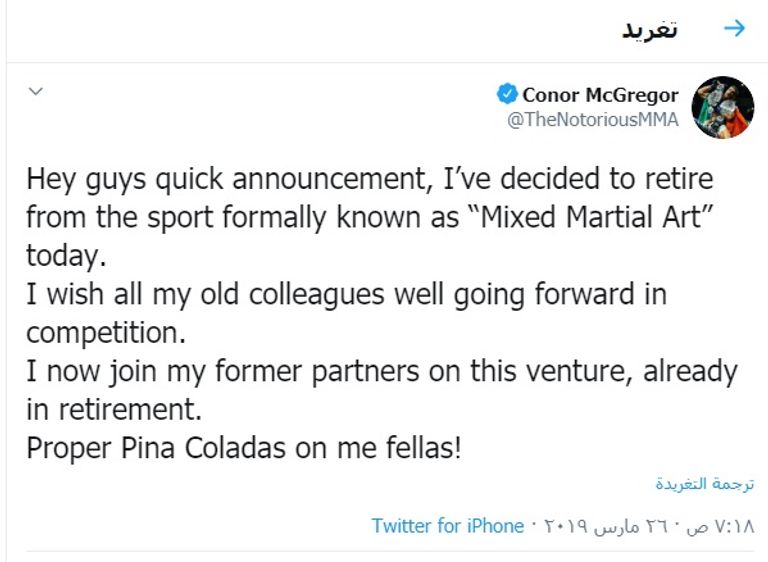Open the tweet options chevron menu
The width and height of the screenshot is (768, 562).
coord(36,92)
